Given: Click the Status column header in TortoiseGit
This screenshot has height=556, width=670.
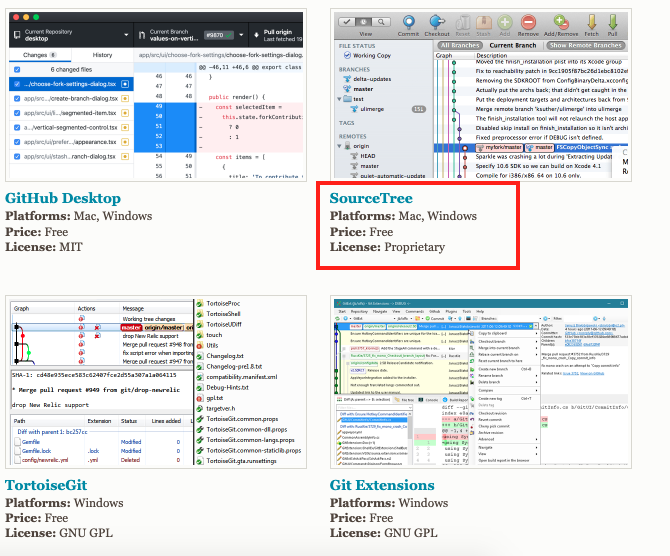Looking at the screenshot, I should coord(129,421).
